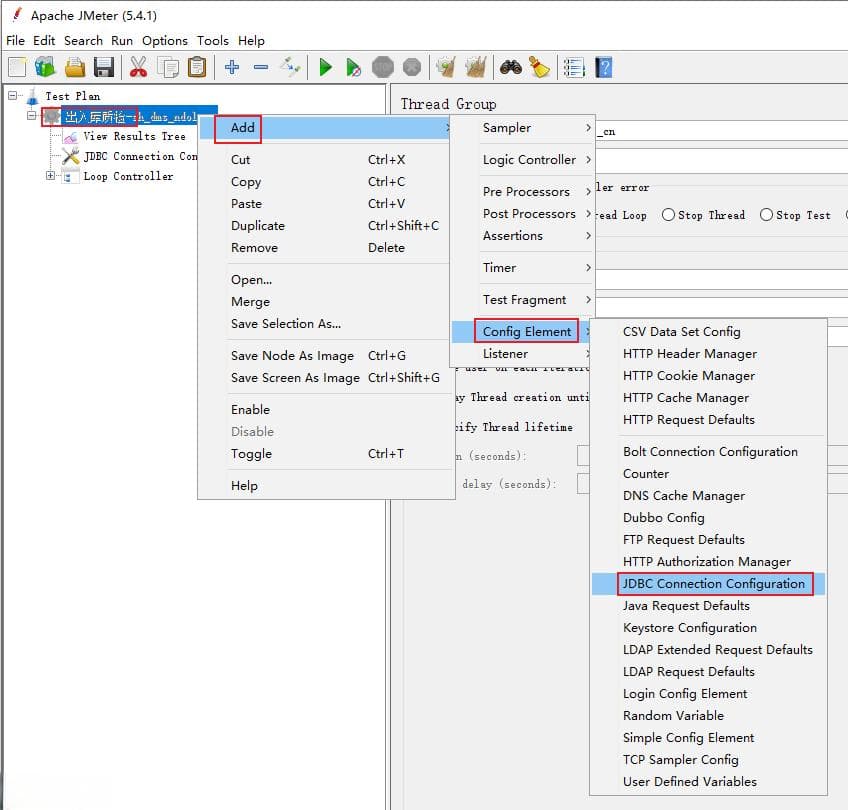Screen dimensions: 848x810
Task: Save the test plan with floppy icon
Action: (x=104, y=68)
